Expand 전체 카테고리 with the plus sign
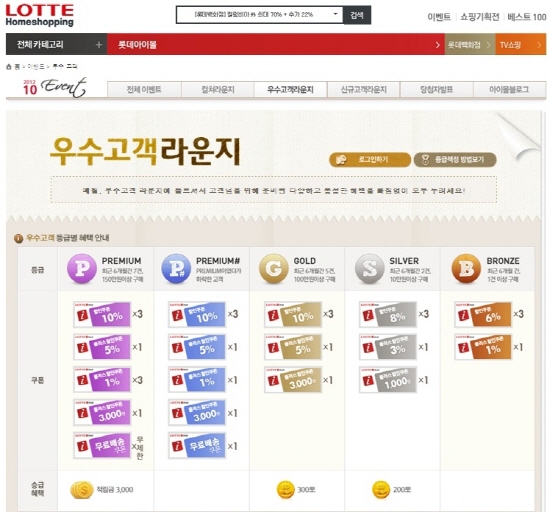The height and width of the screenshot is (512, 550). pos(99,45)
